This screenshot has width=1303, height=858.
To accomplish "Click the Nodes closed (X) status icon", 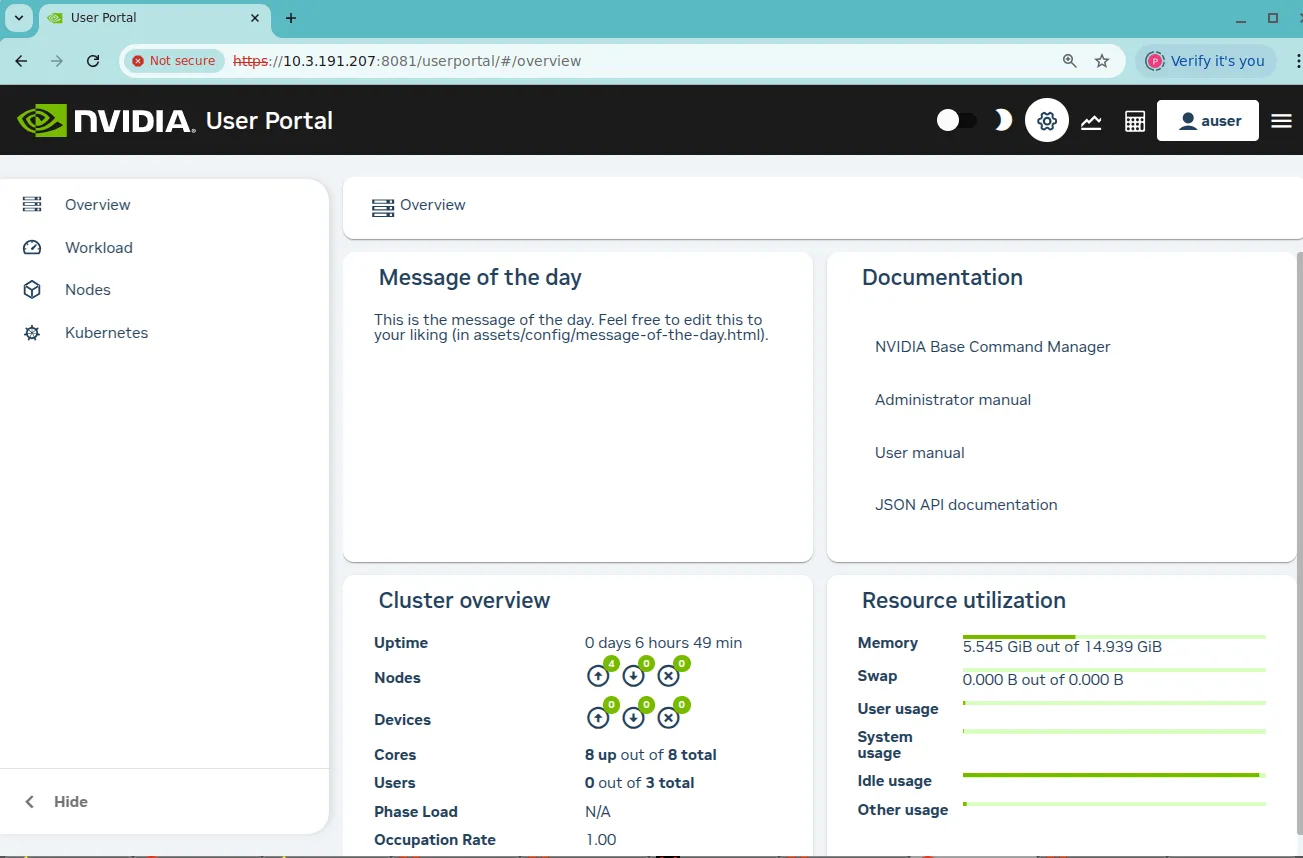I will pos(668,676).
